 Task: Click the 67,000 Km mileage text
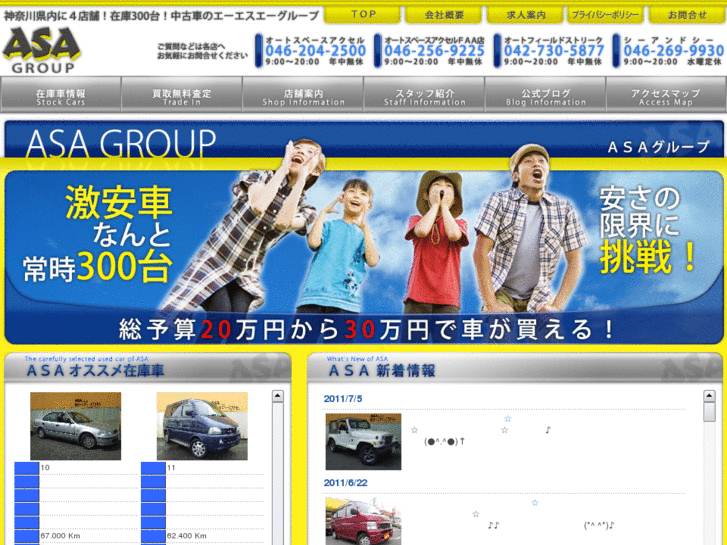60,536
